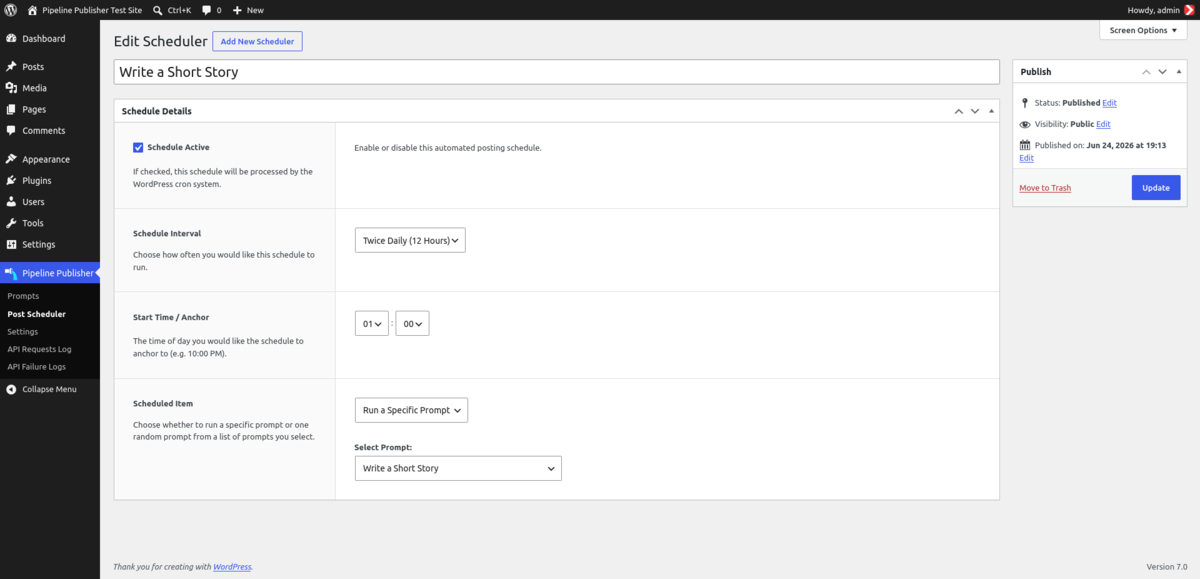Click the Edit Scheduler page heading
The width and height of the screenshot is (1200, 579).
pos(161,41)
